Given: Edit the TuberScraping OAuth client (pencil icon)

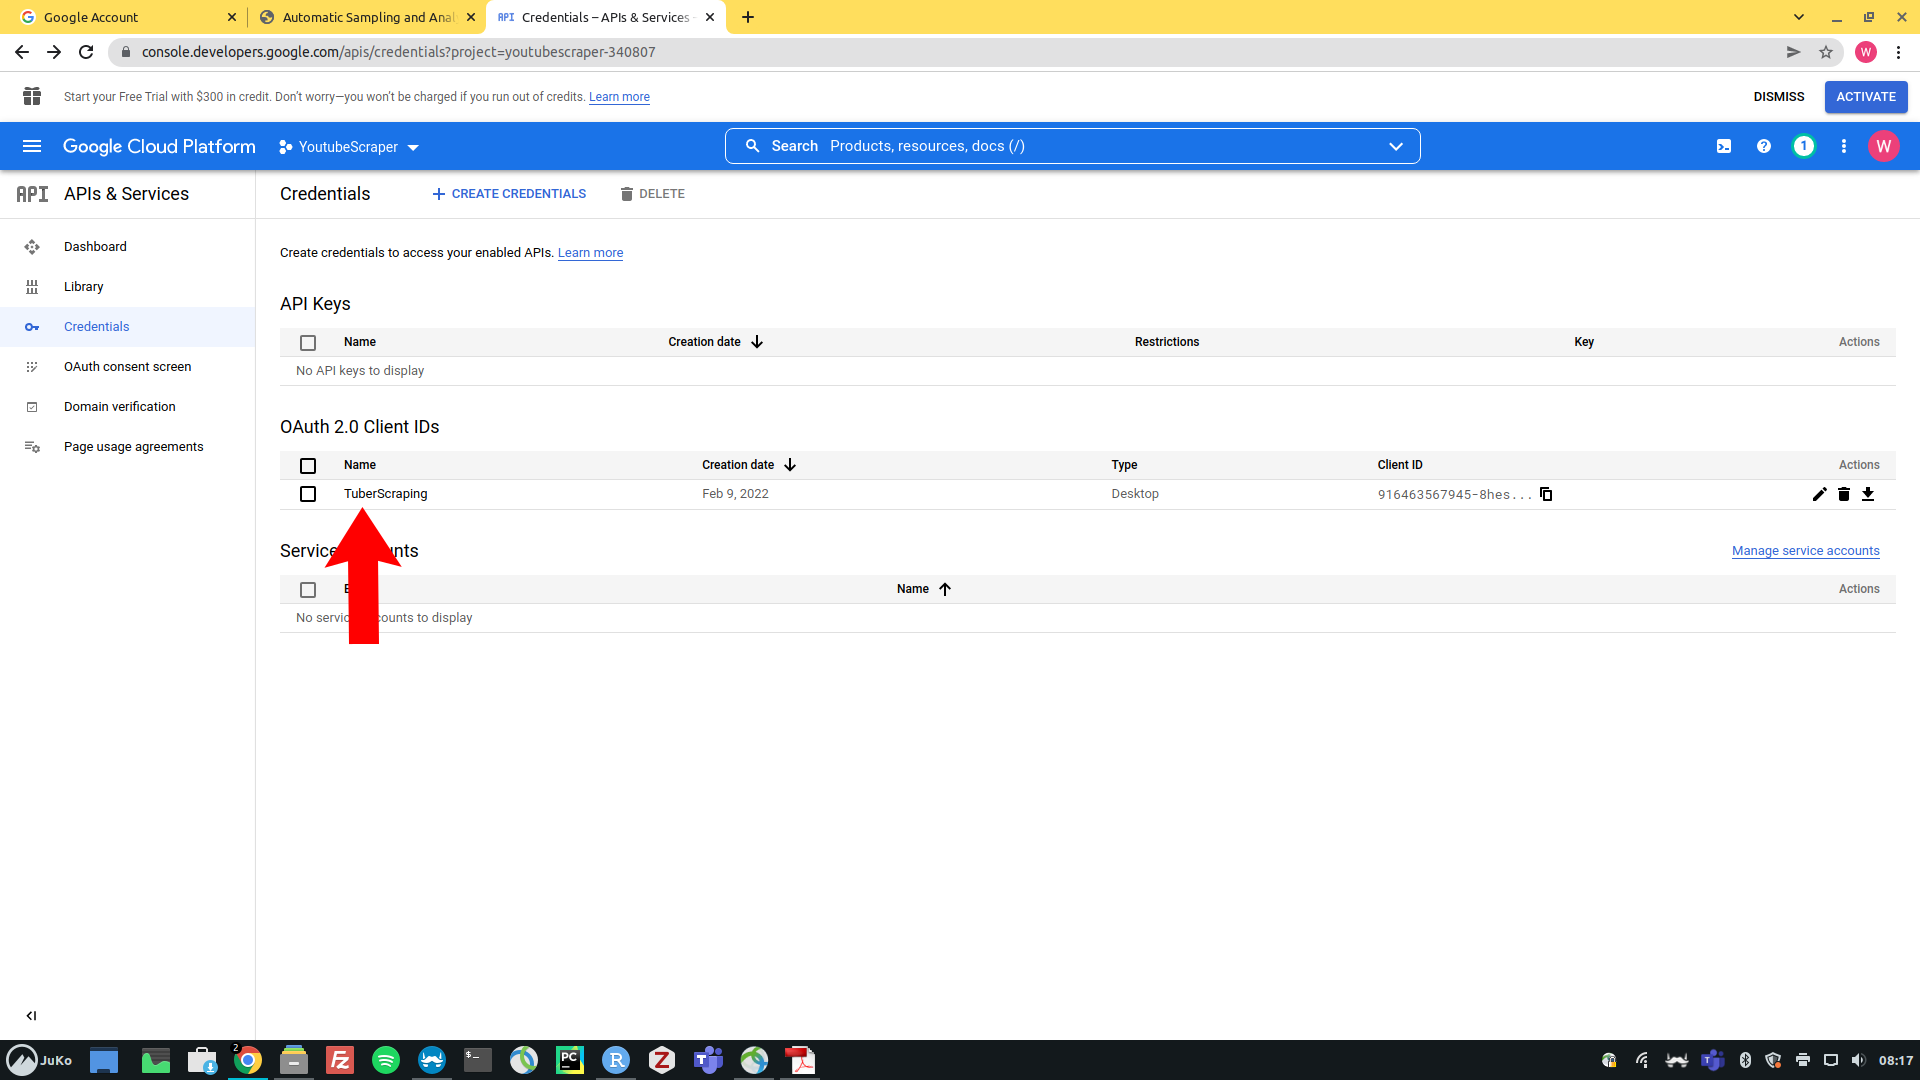Looking at the screenshot, I should pos(1819,494).
